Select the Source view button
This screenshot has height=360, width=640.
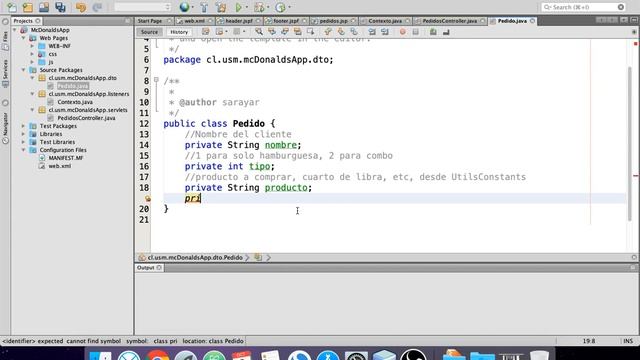[x=149, y=32]
